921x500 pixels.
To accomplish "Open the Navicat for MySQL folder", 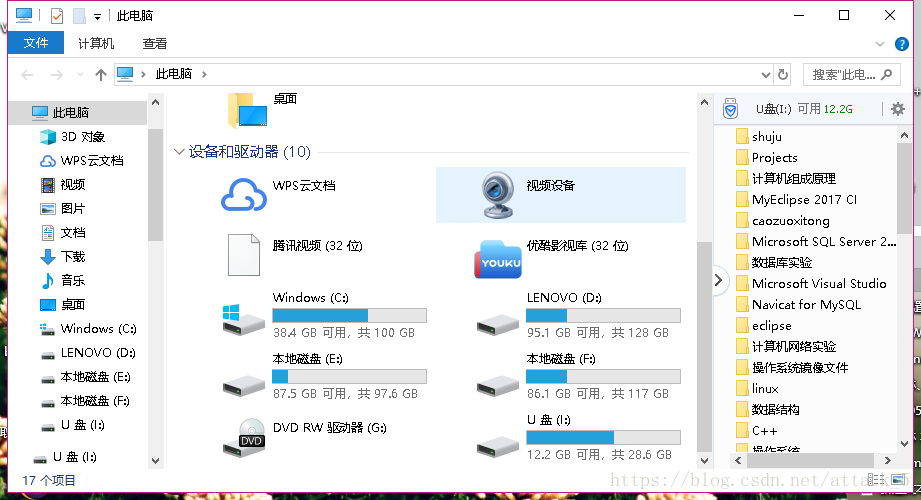I will coord(806,304).
